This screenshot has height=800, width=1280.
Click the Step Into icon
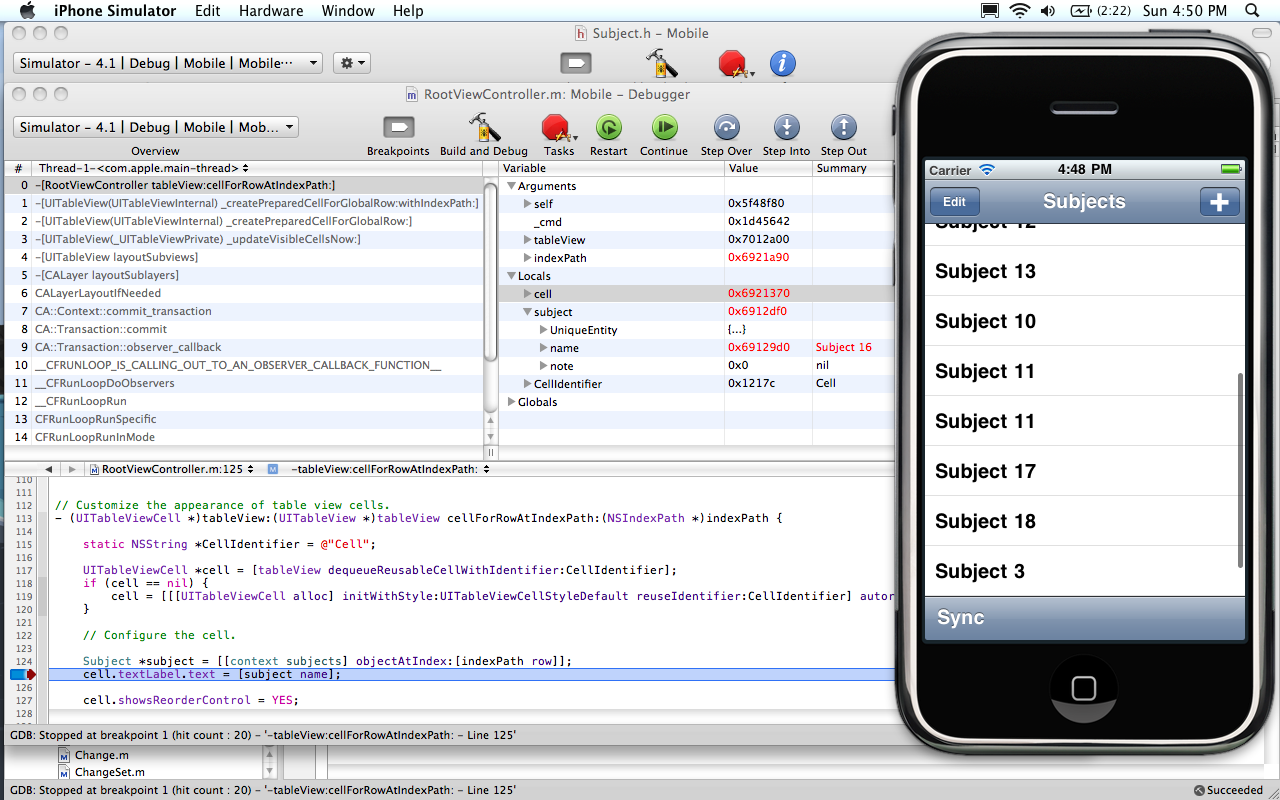point(787,128)
